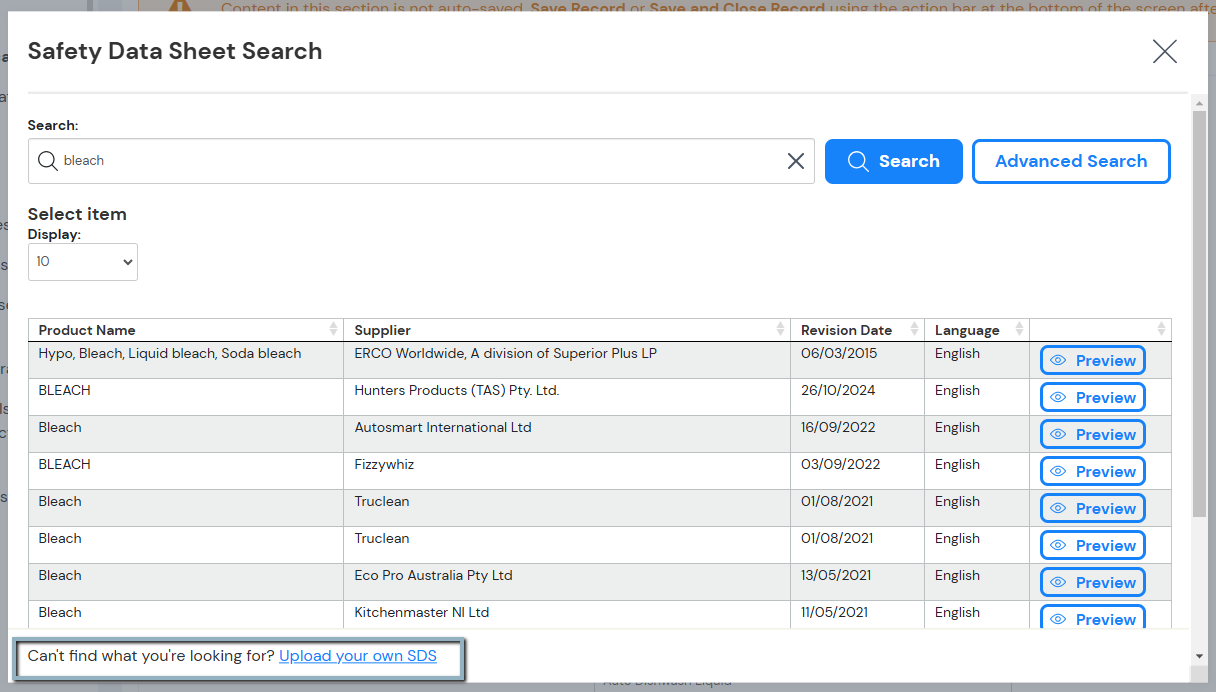Viewport: 1216px width, 692px height.
Task: Click the sort arrows on Product Name column
Action: [x=334, y=328]
